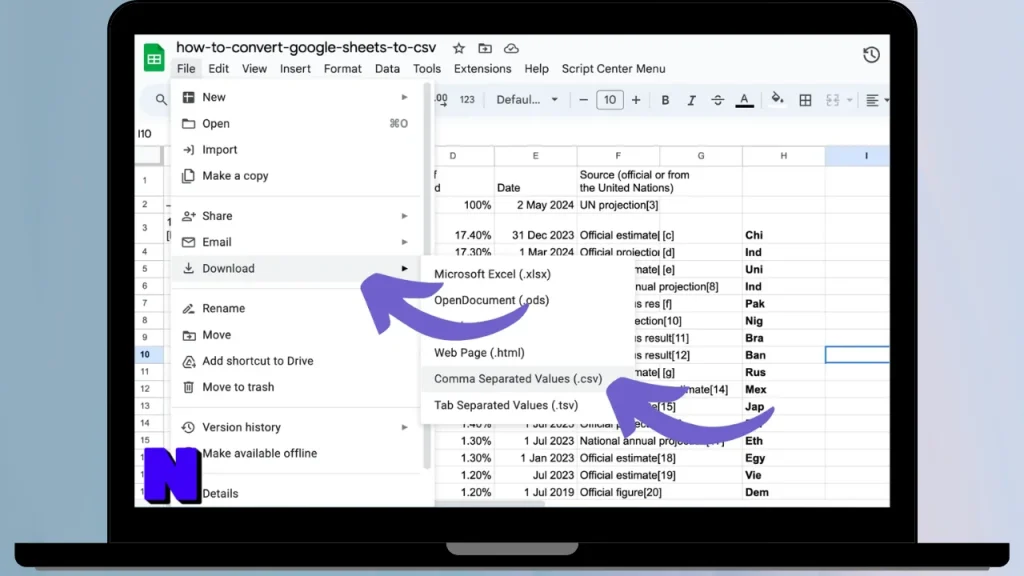This screenshot has width=1024, height=576.
Task: Check the cloud save status icon
Action: [511, 48]
